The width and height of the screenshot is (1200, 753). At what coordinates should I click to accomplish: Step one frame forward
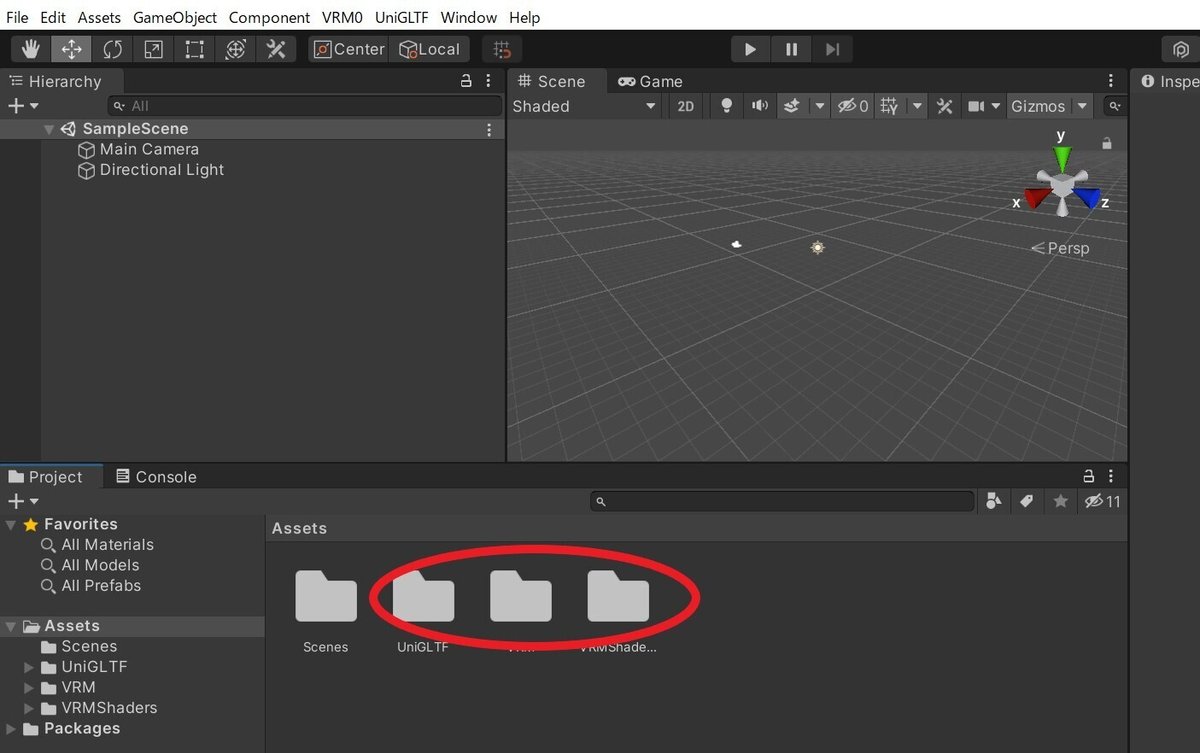click(832, 49)
